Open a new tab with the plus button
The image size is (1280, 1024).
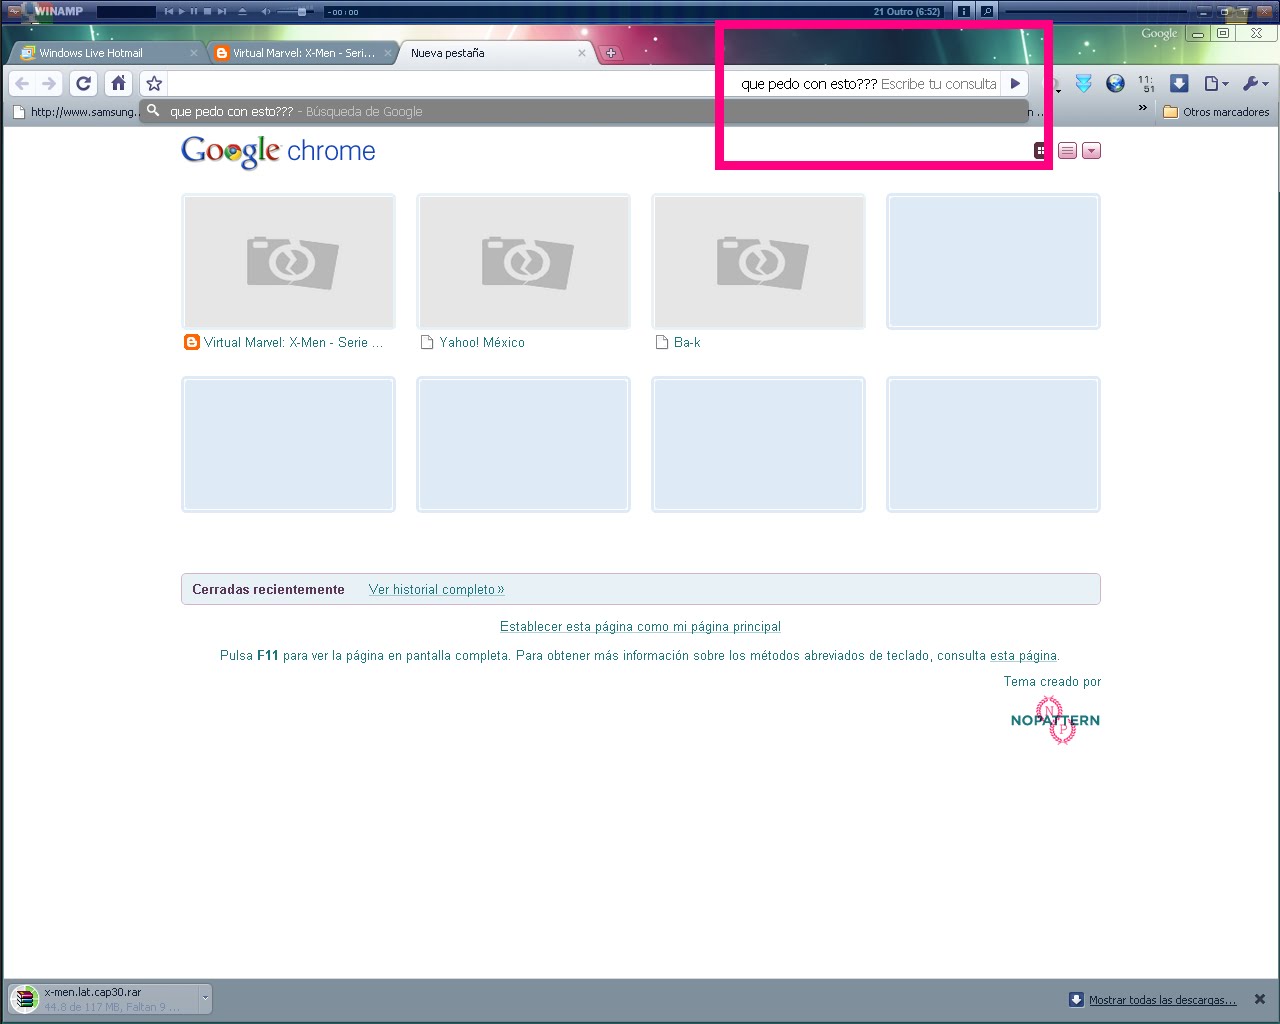(x=611, y=53)
